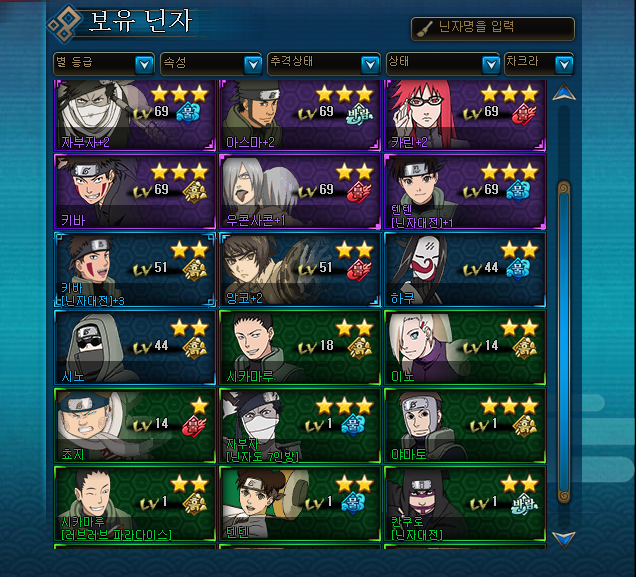Open the 별 등급 dropdown
This screenshot has width=636, height=577.
(x=104, y=64)
